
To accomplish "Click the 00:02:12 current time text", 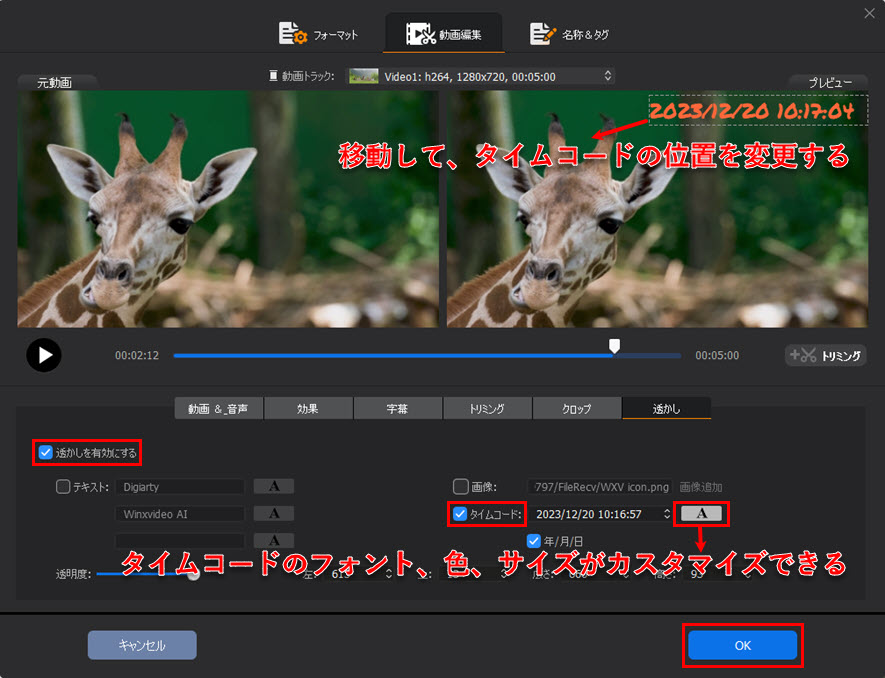I will [x=137, y=356].
